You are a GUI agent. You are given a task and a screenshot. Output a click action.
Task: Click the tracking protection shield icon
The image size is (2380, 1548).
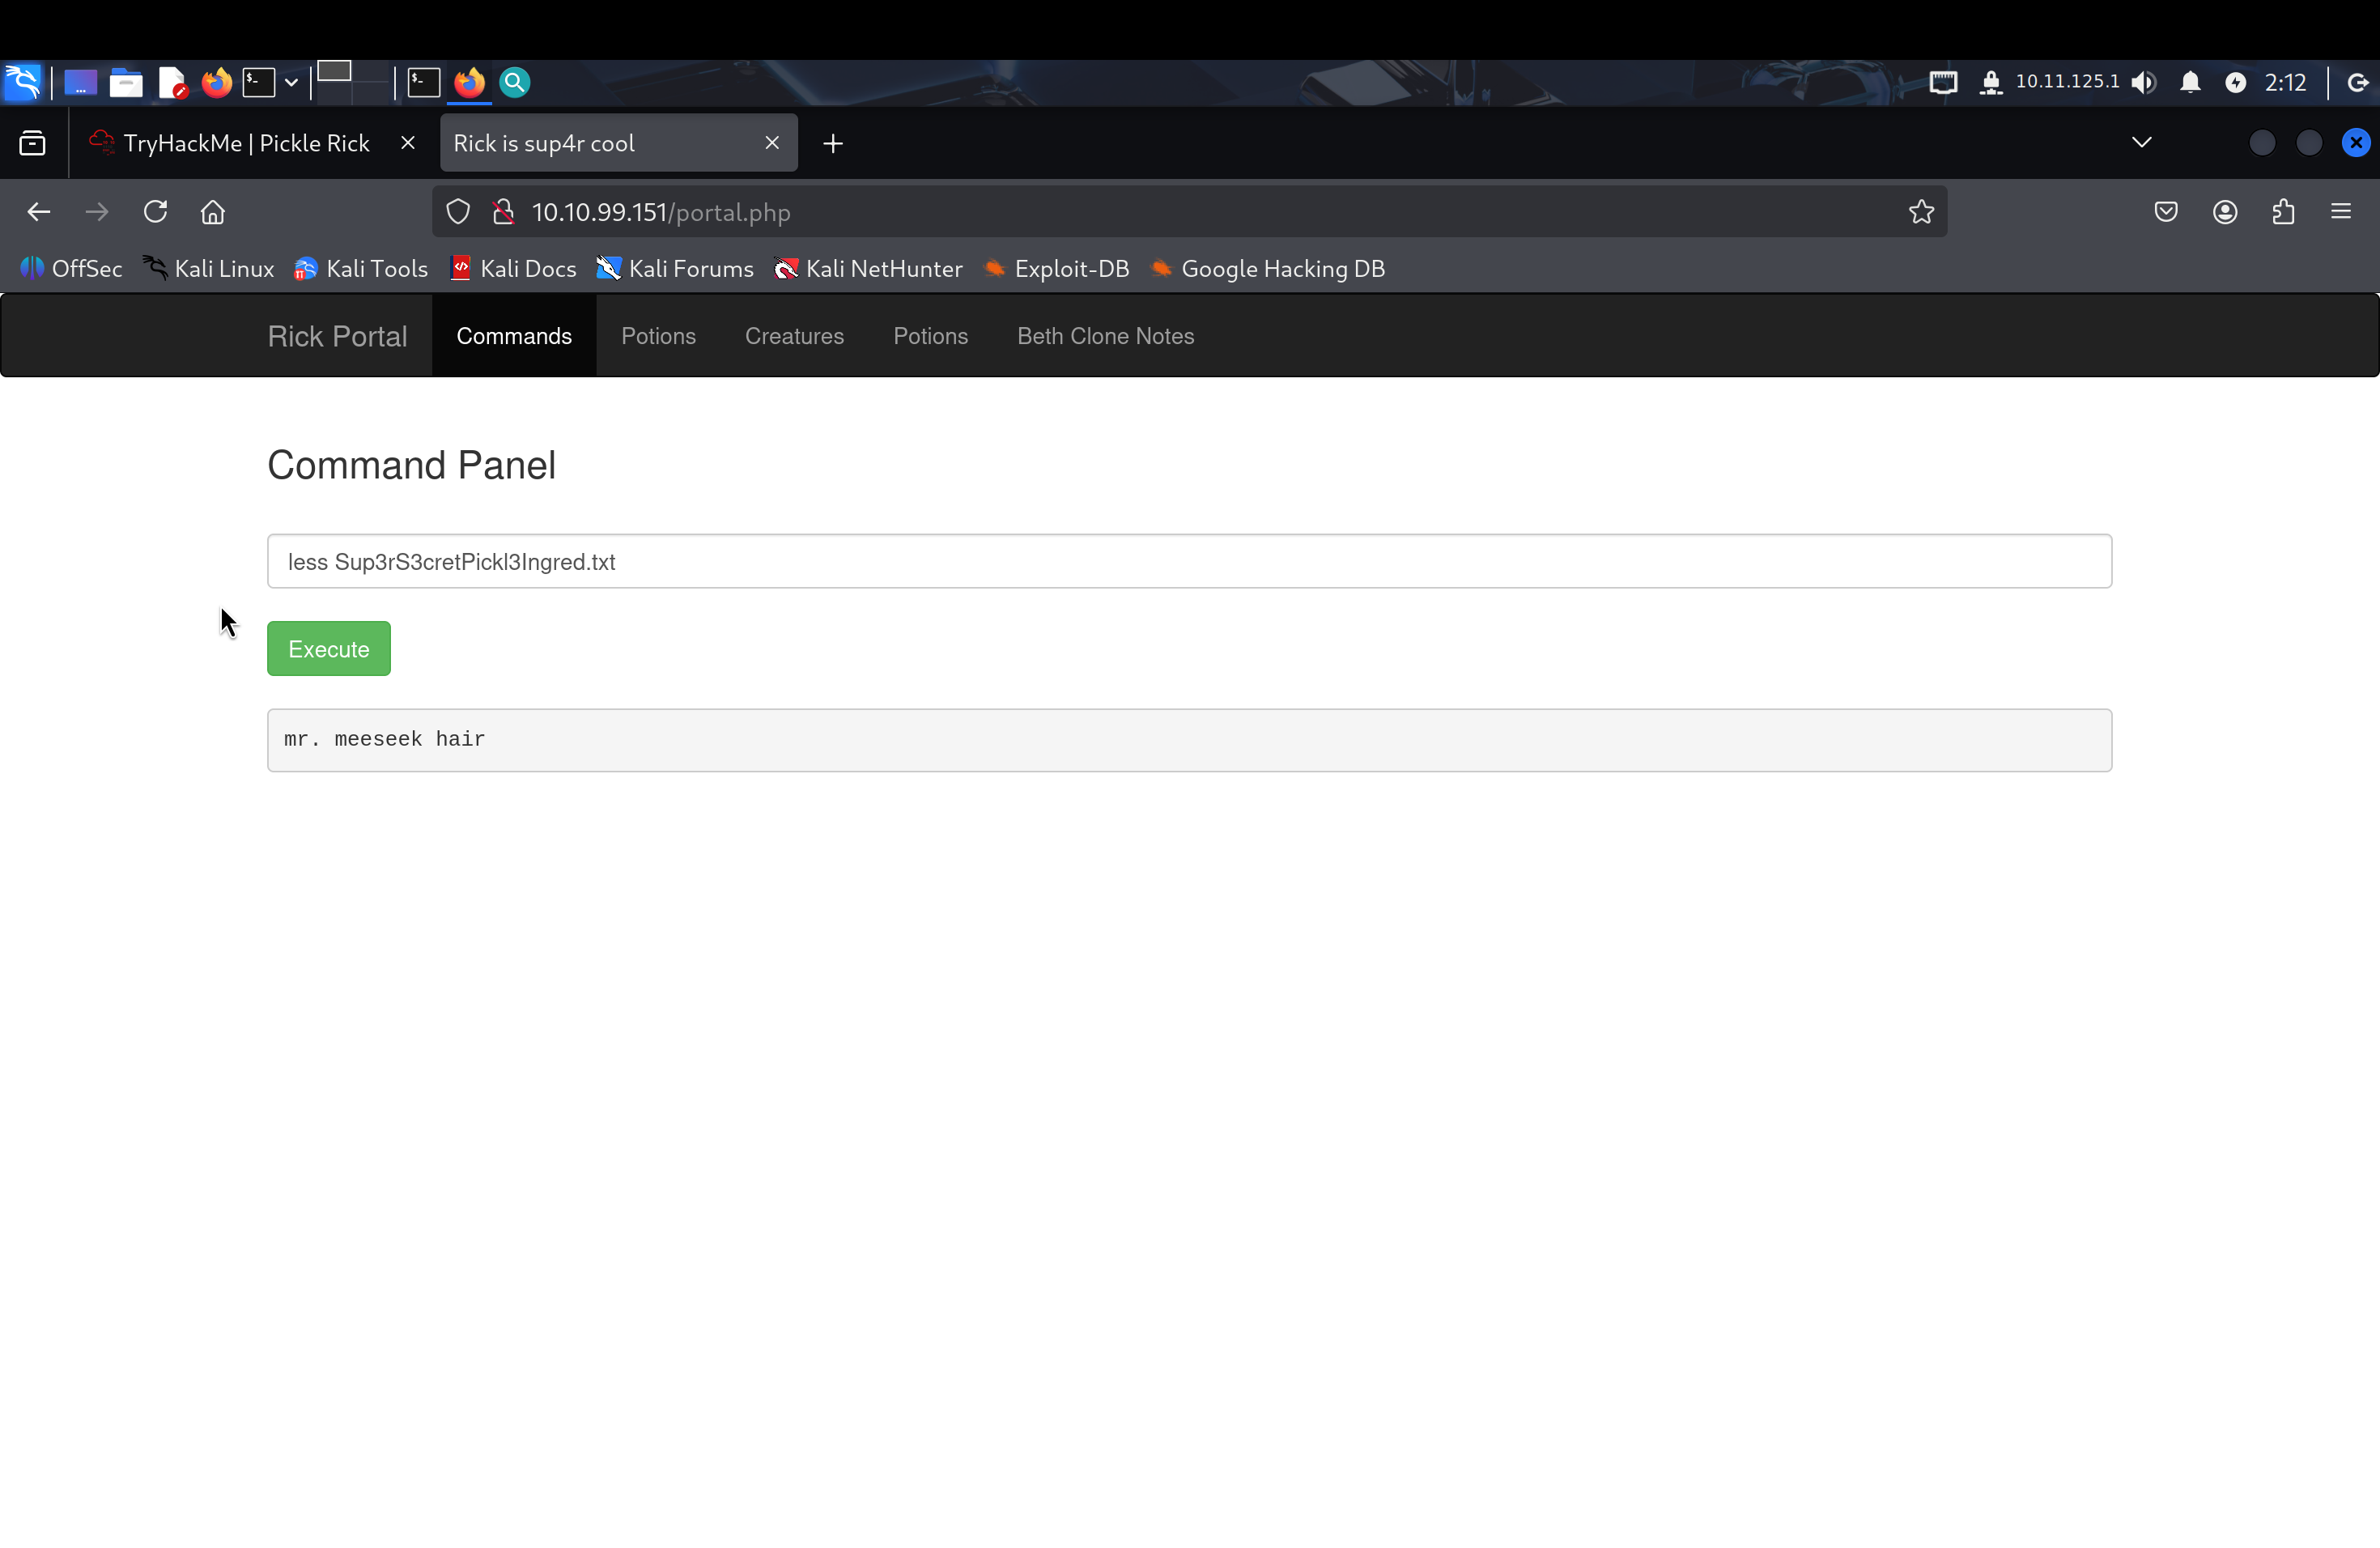[458, 212]
